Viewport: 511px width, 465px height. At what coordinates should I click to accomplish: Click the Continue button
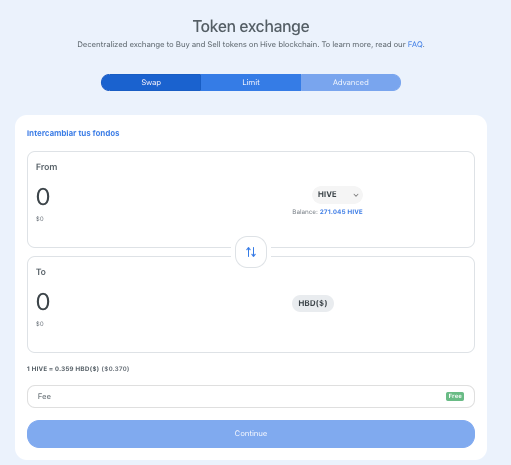pos(251,434)
